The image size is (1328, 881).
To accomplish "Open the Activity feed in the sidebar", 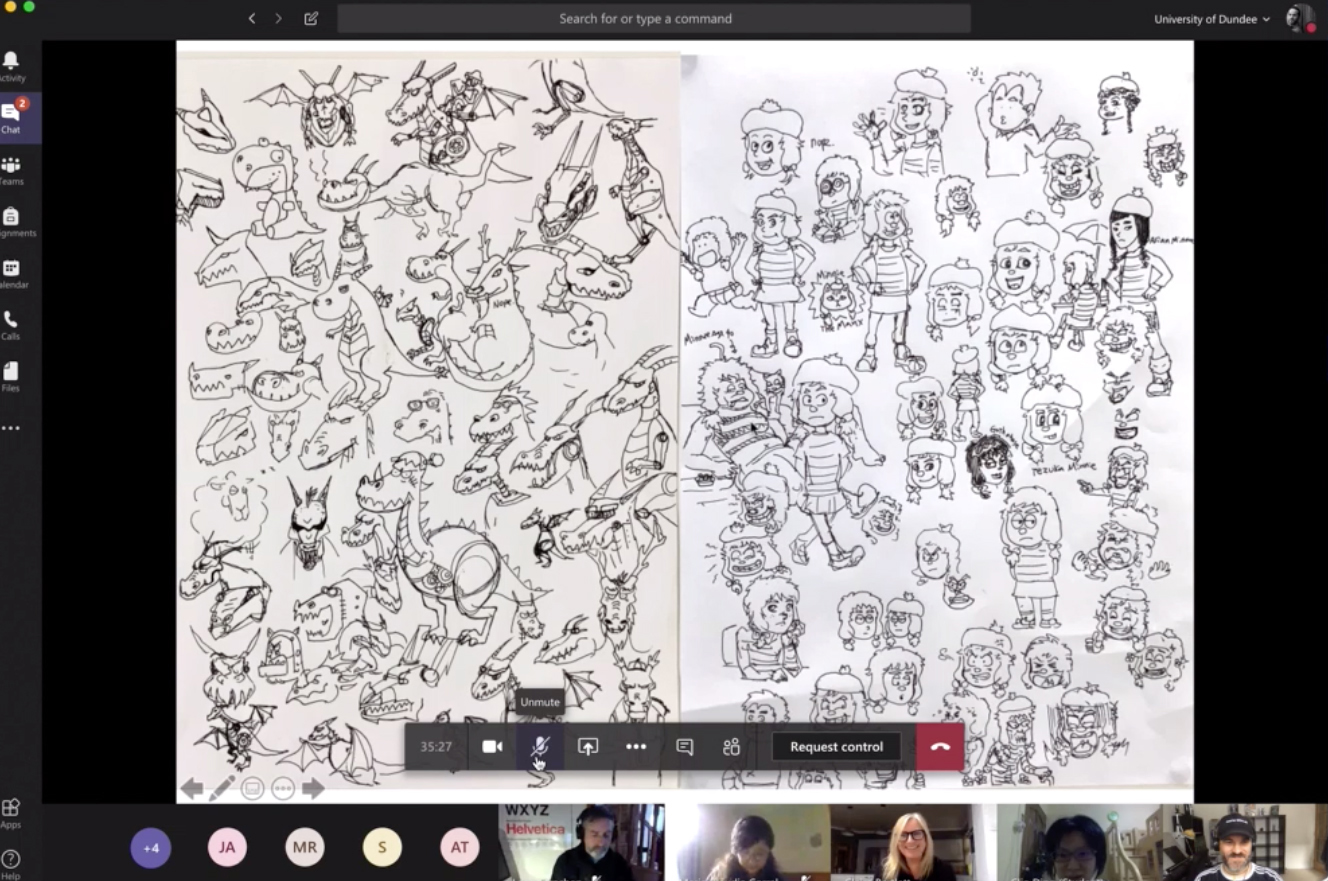I will pyautogui.click(x=12, y=62).
